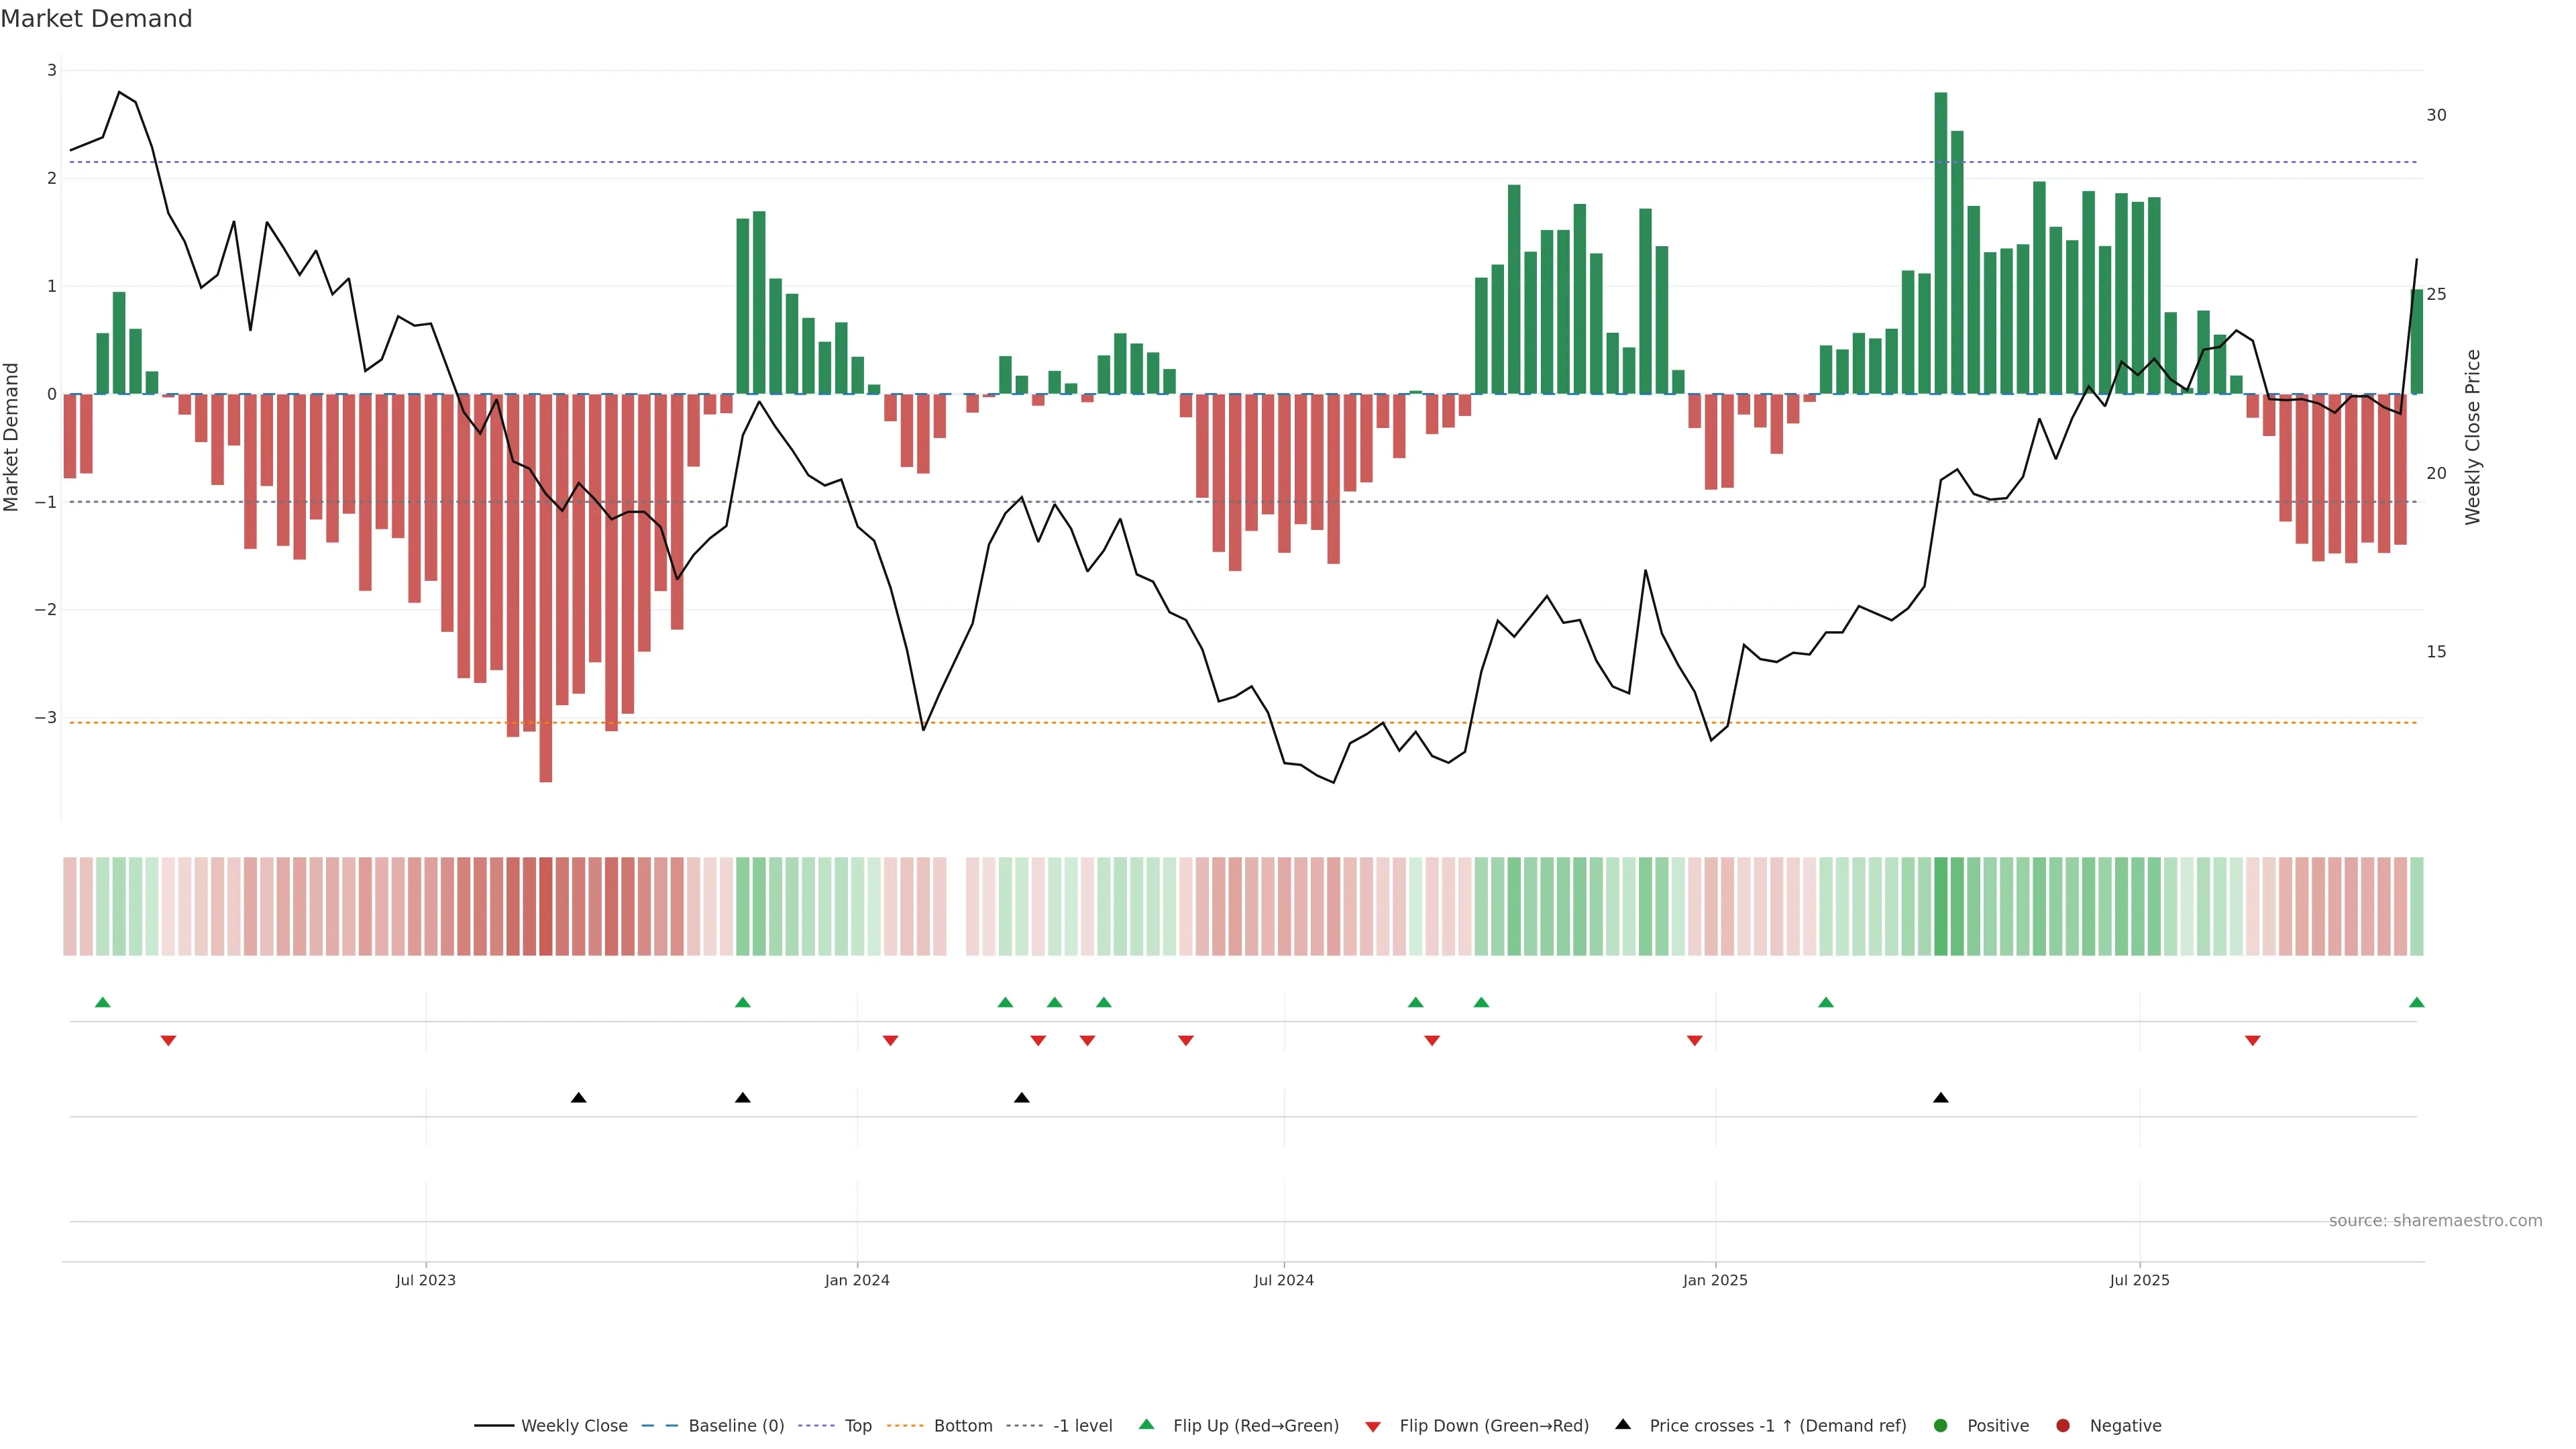Screen dimensions: 2576x1449
Task: Click the last green flip-up marker
Action: point(2416,1003)
